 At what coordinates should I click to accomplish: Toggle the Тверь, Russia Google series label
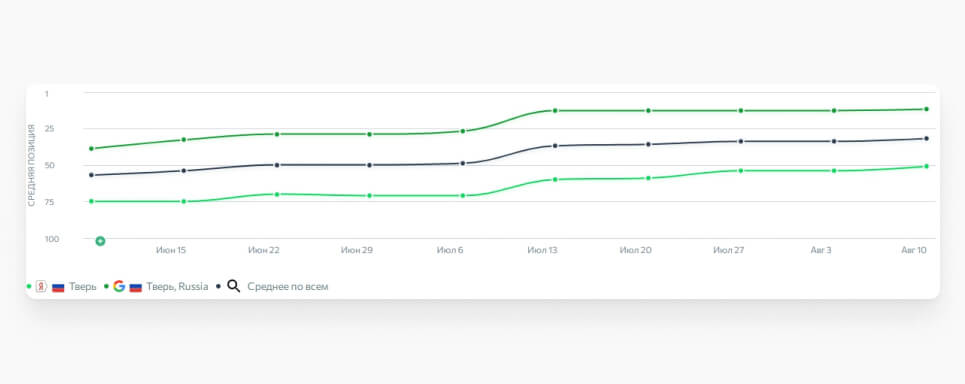point(177,287)
